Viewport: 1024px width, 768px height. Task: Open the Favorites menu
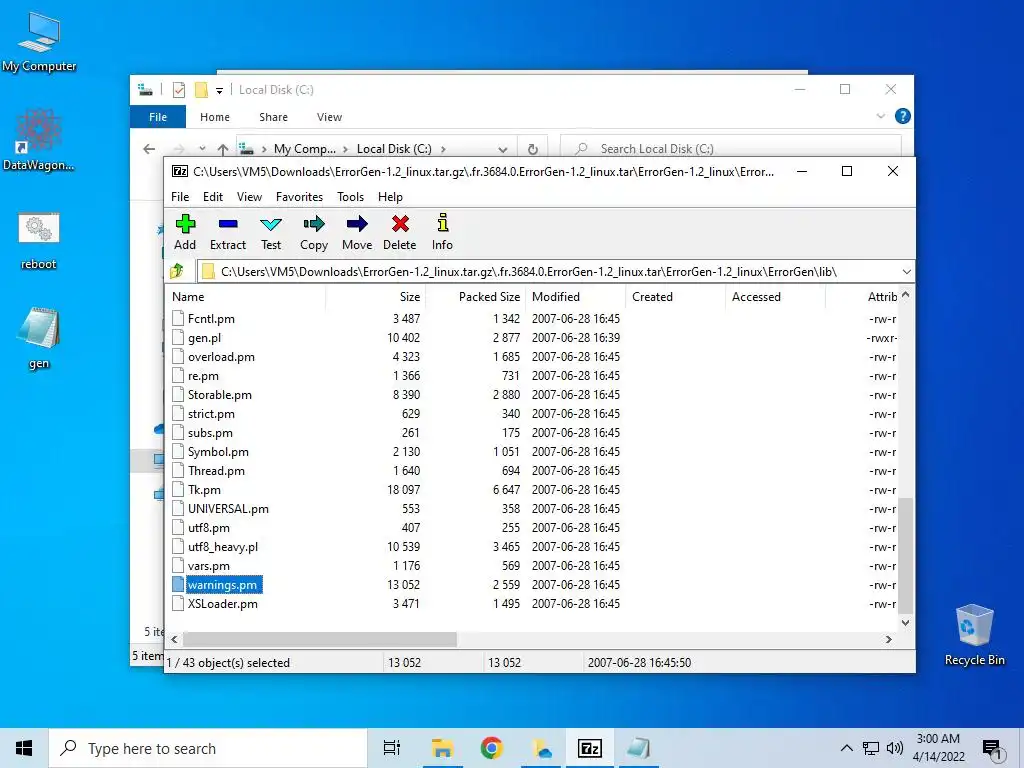tap(299, 197)
